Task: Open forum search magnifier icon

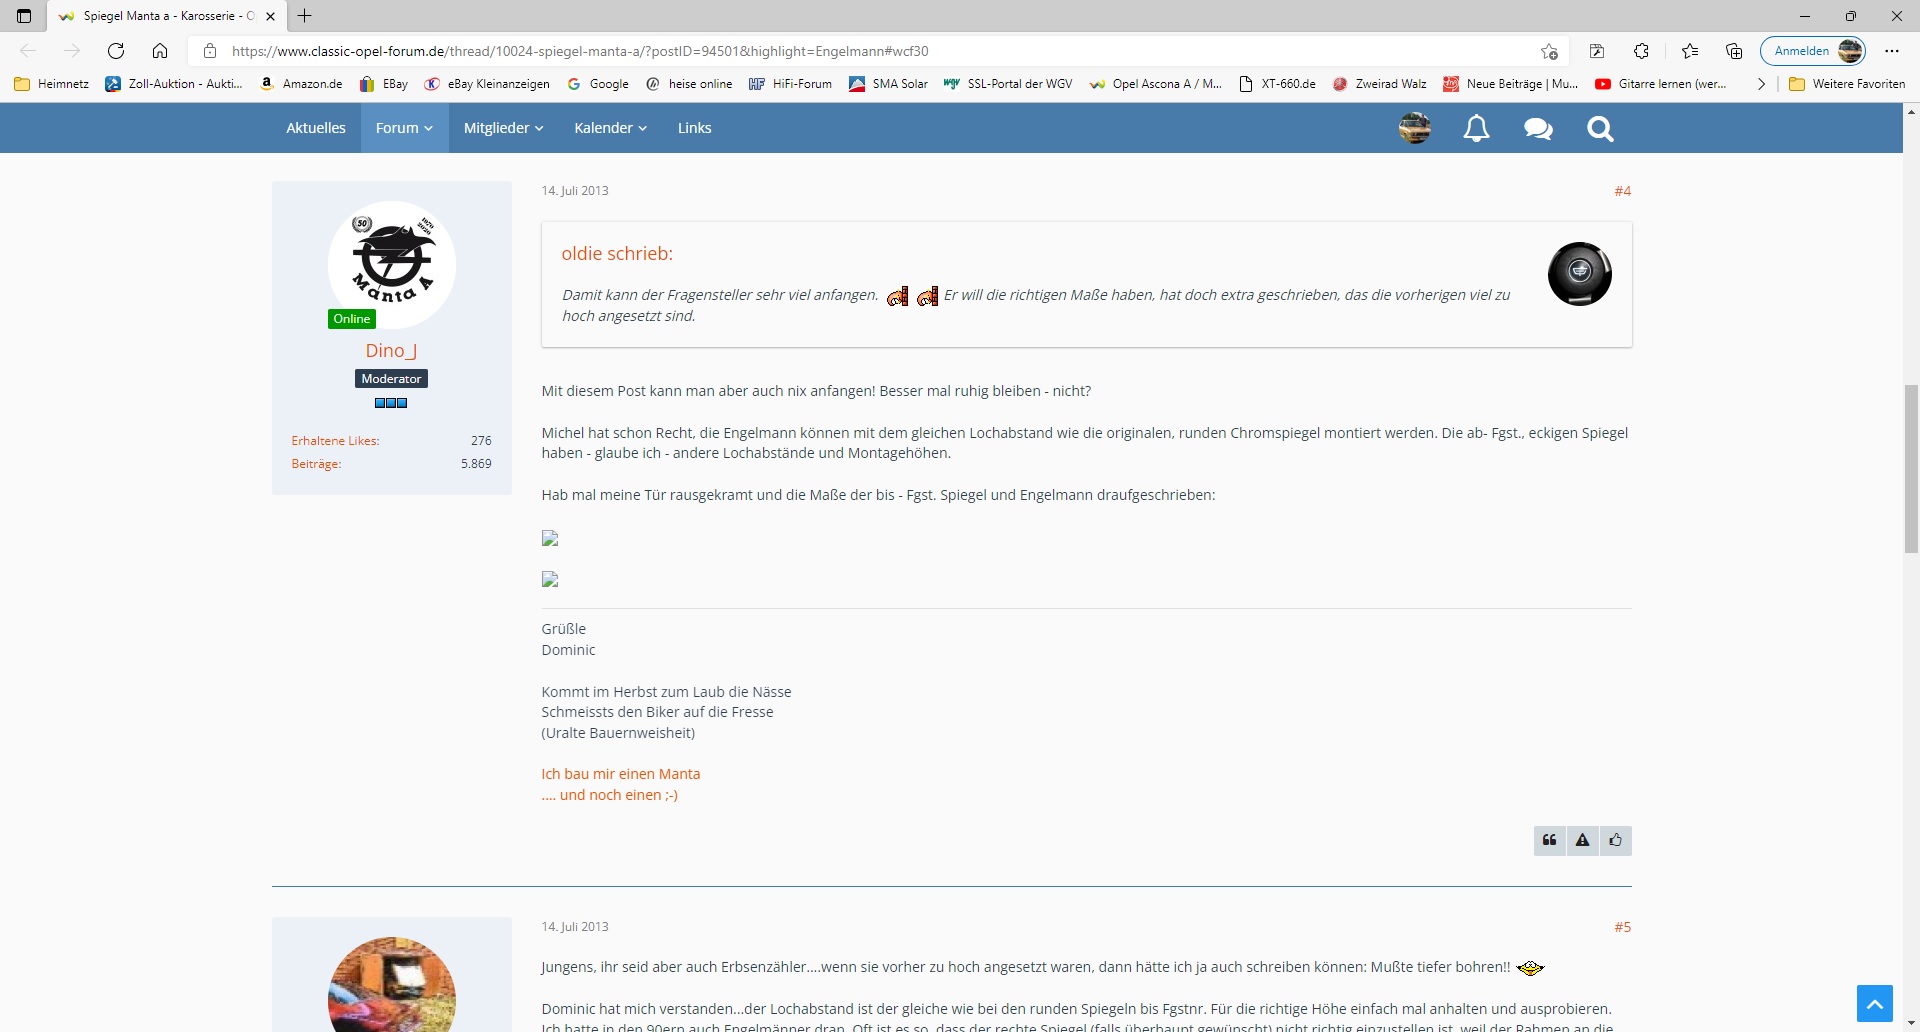Action: pos(1600,128)
